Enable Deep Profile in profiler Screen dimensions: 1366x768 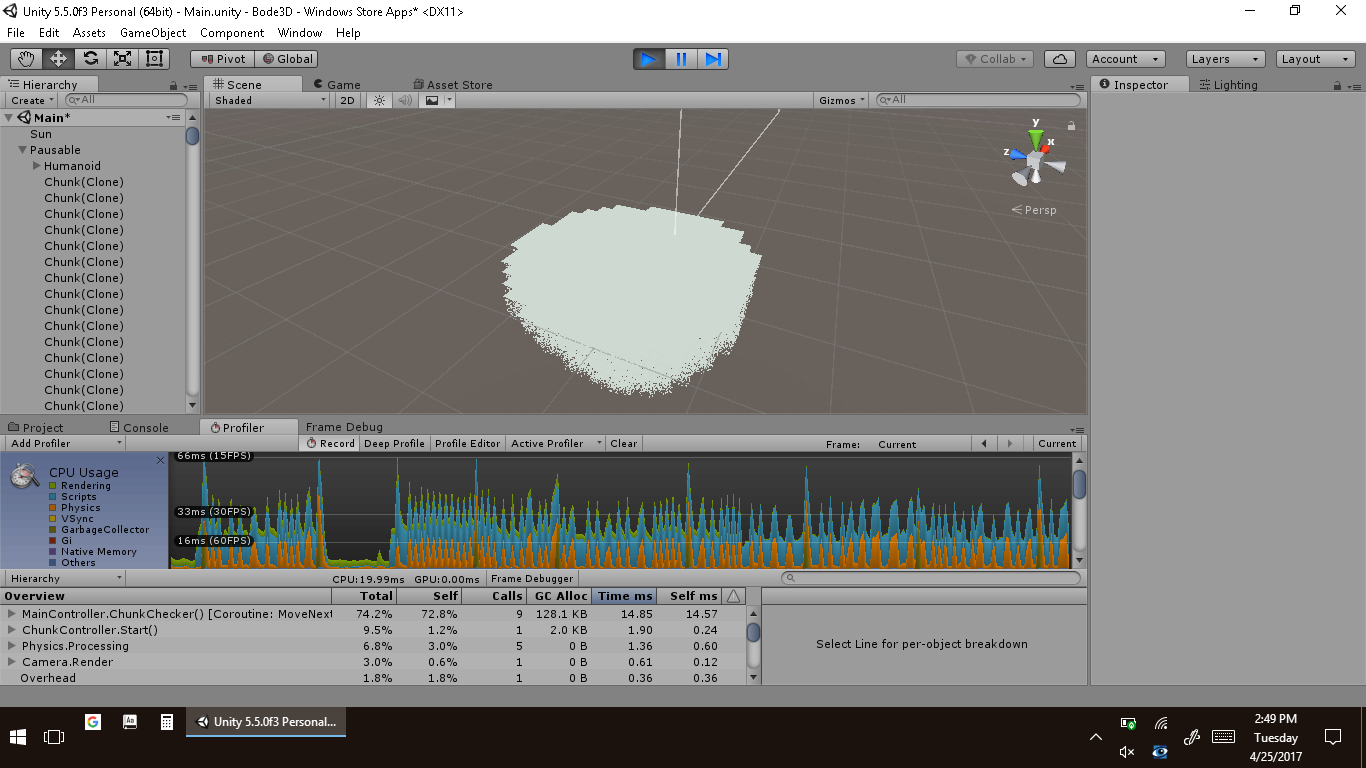(x=394, y=443)
